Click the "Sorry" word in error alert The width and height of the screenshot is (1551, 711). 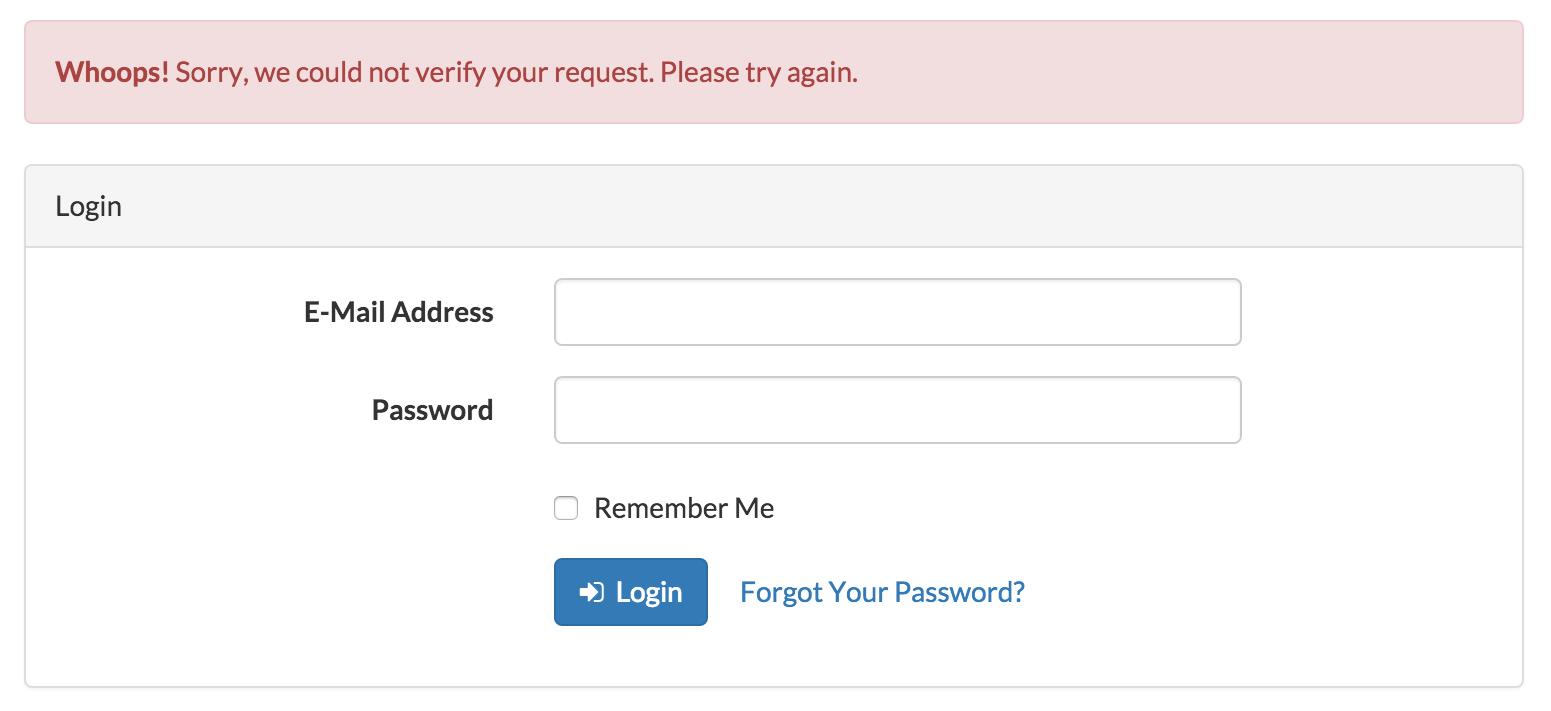(x=211, y=72)
